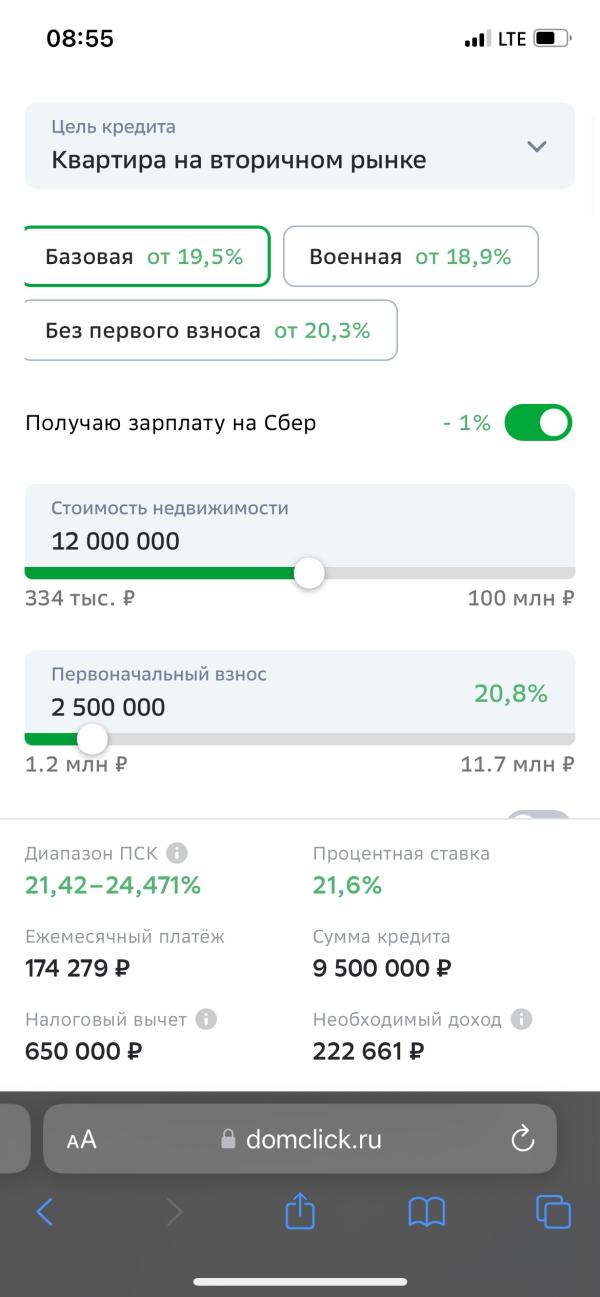Toggle the partially hidden switch below Первоначальный взнос
This screenshot has height=1297, width=600.
coord(538,815)
